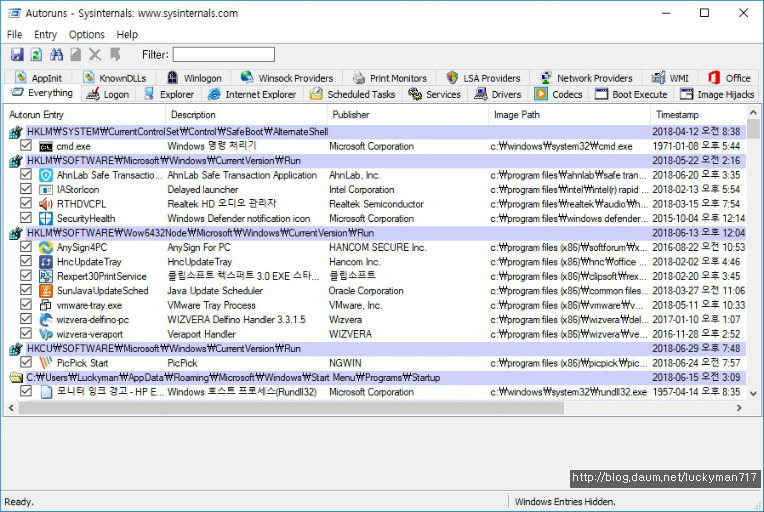Click the RTHDVCPL speaker icon
Image resolution: width=764 pixels, height=512 pixels.
pyautogui.click(x=46, y=204)
